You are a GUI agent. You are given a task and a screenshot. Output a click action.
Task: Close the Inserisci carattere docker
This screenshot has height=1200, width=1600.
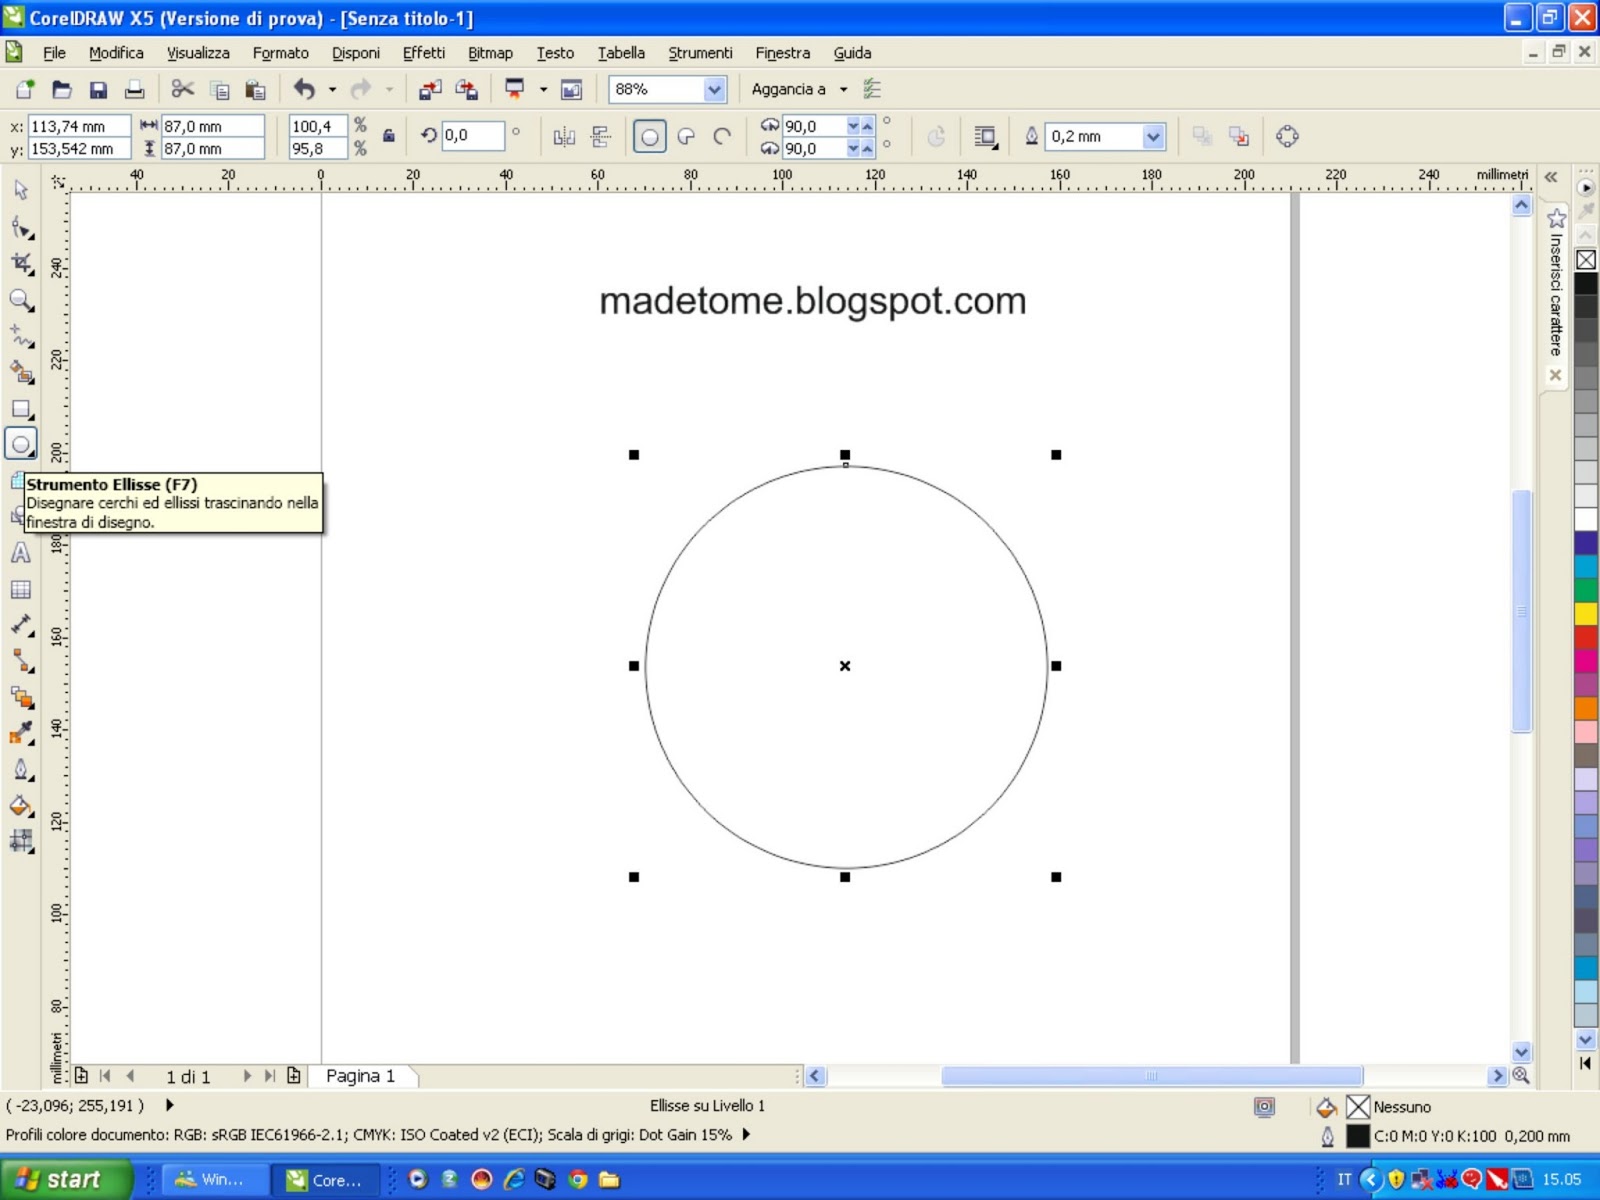click(1555, 375)
